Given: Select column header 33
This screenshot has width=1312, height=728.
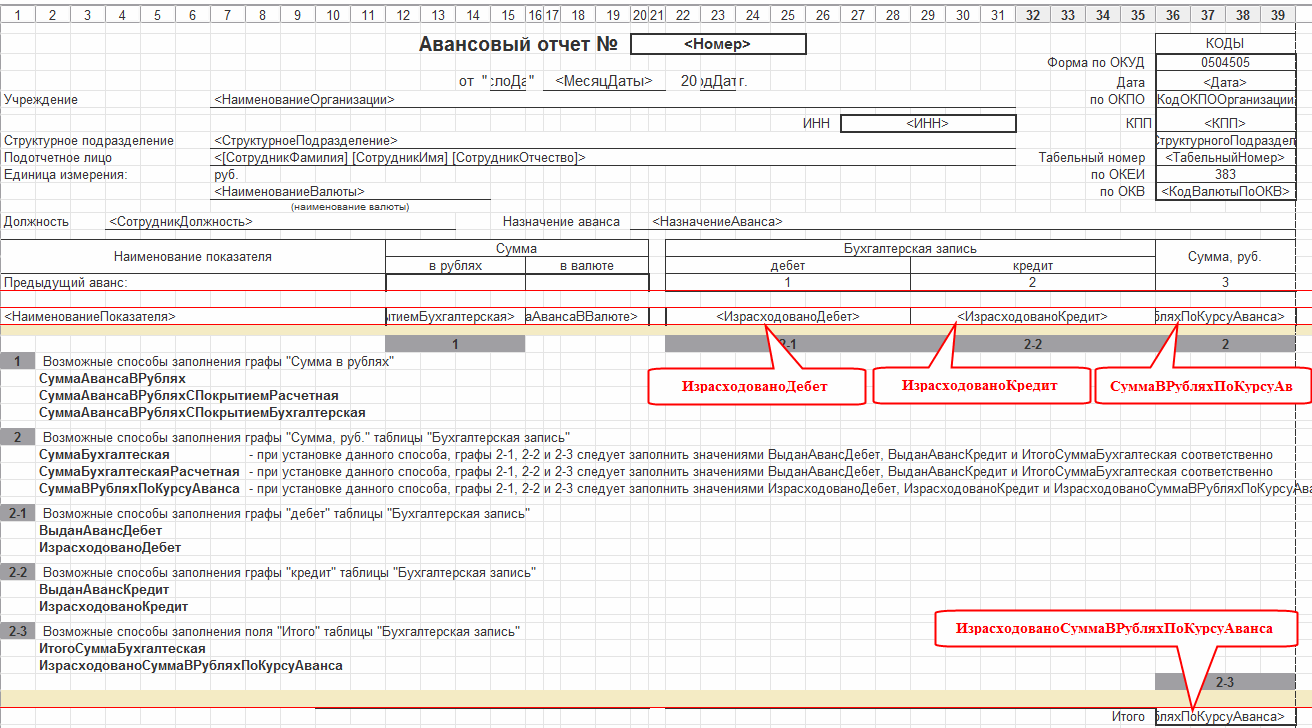Looking at the screenshot, I should [x=1068, y=15].
